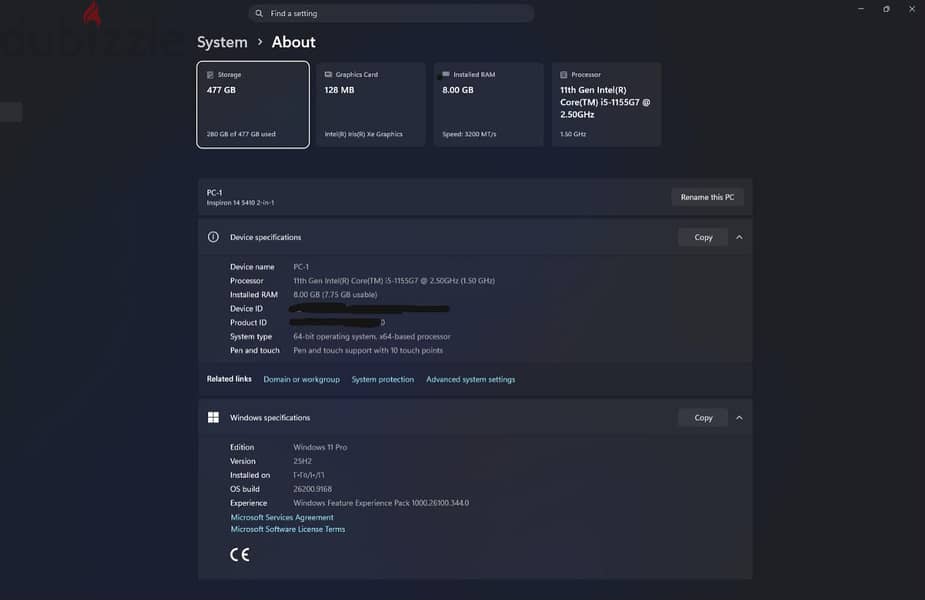Open the System breadcrumb link

(222, 42)
